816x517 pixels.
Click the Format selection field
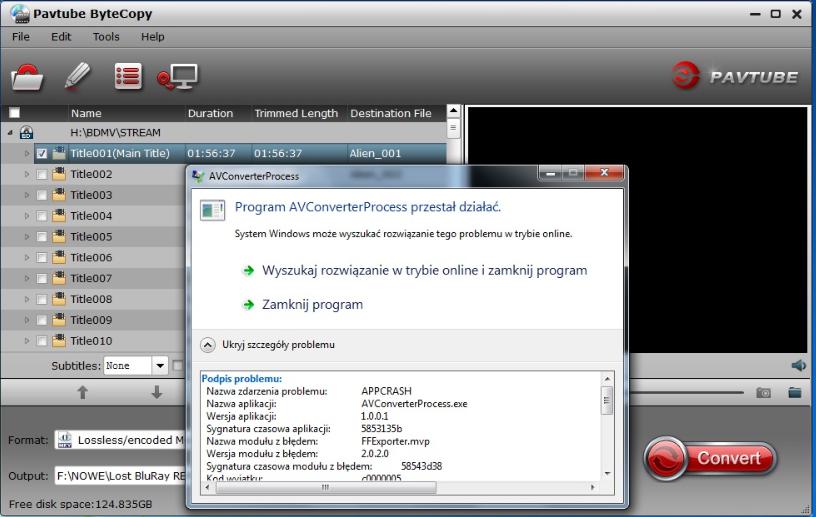(x=120, y=440)
